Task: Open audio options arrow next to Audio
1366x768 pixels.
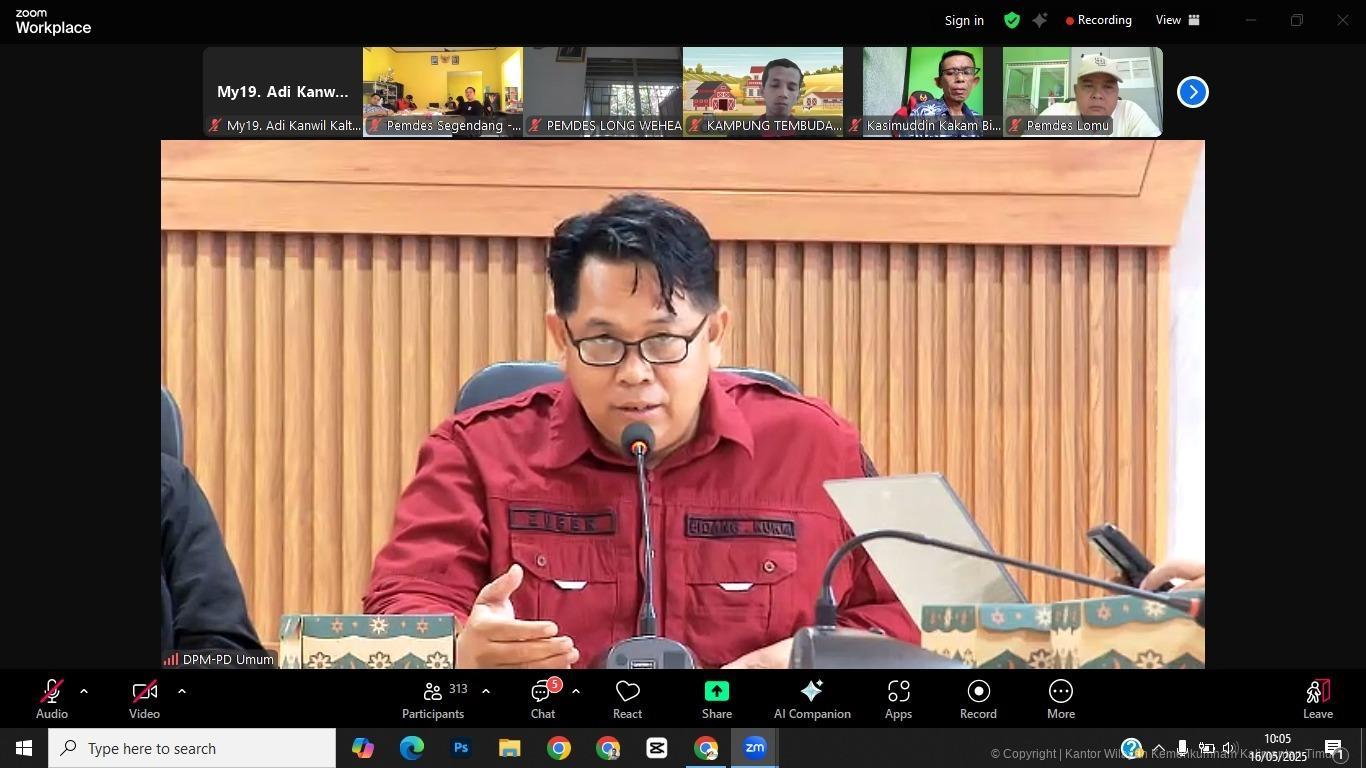Action: 84,691
